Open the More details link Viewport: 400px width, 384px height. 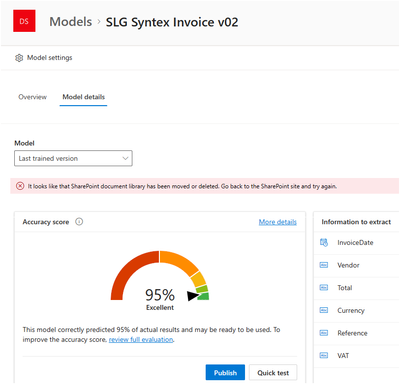(x=278, y=222)
